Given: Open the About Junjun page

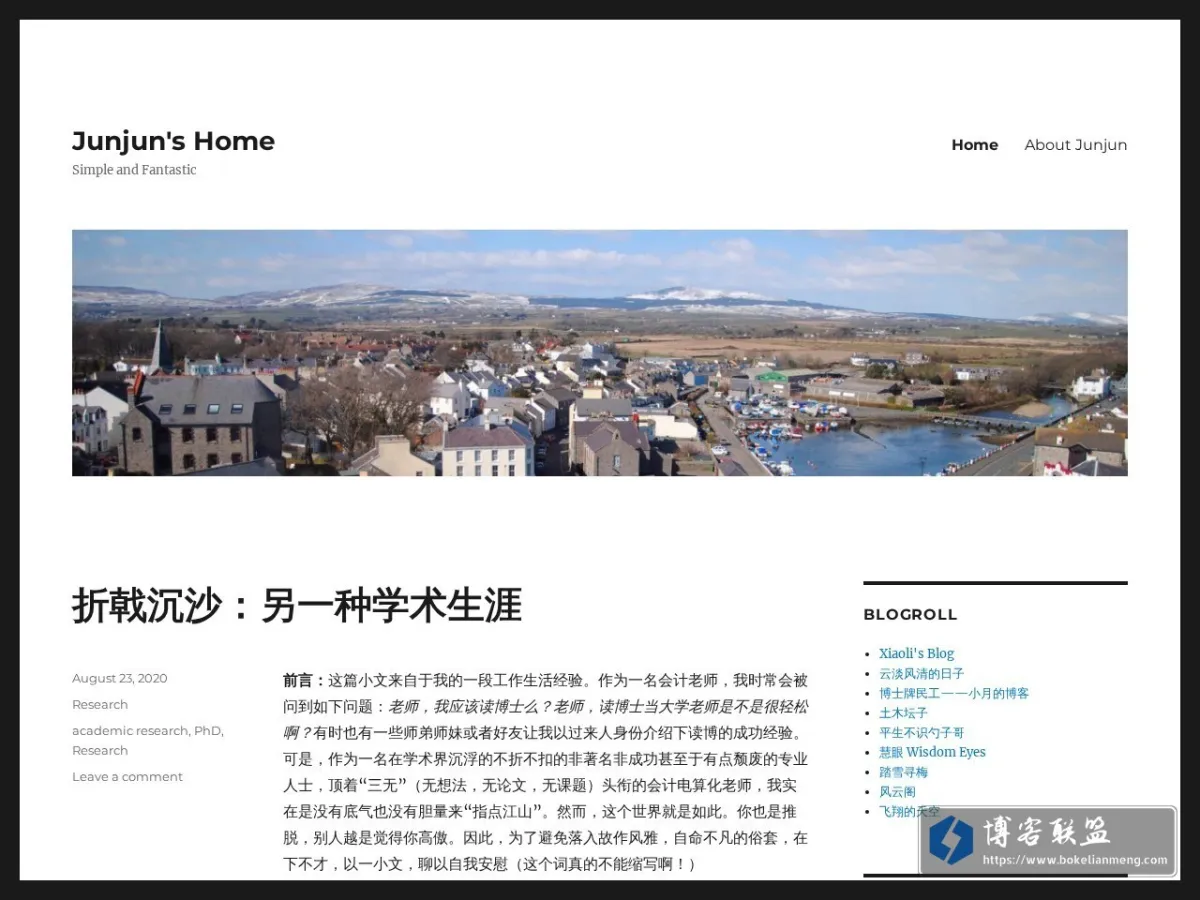Looking at the screenshot, I should click(1075, 145).
